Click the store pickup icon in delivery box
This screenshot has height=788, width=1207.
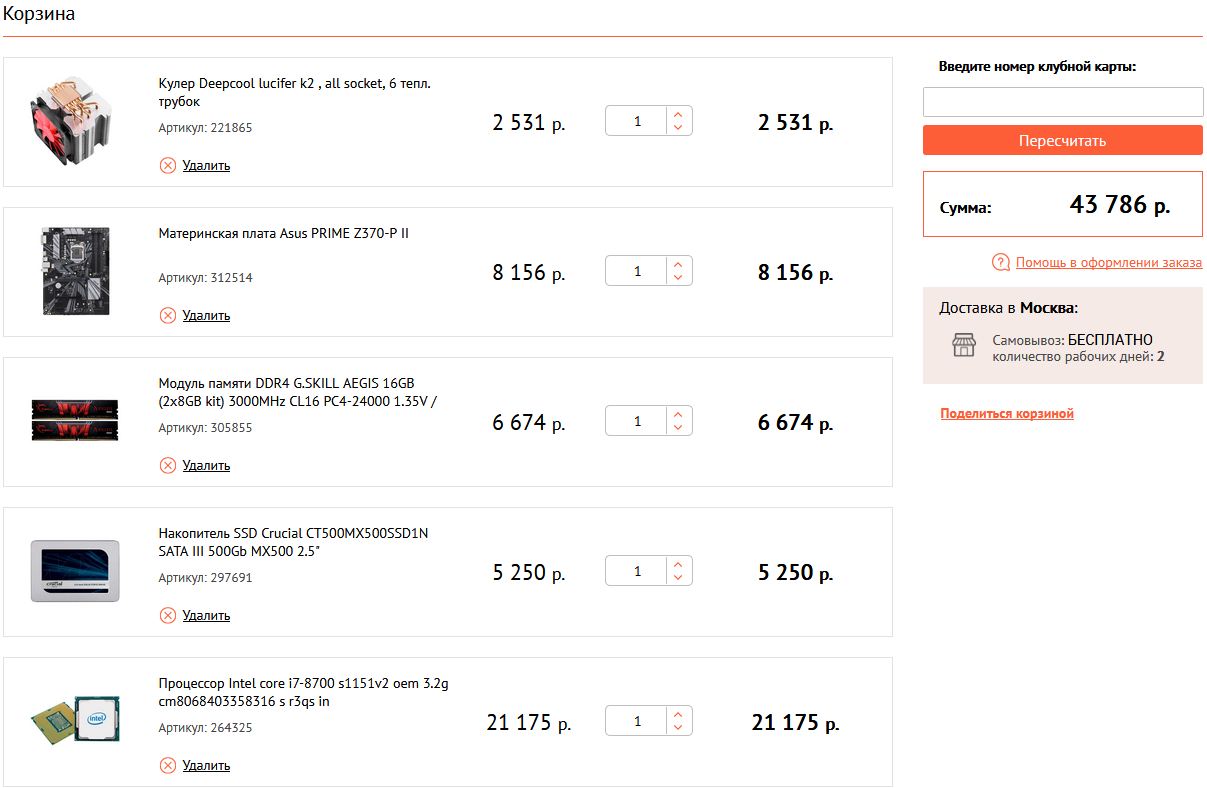coord(963,346)
